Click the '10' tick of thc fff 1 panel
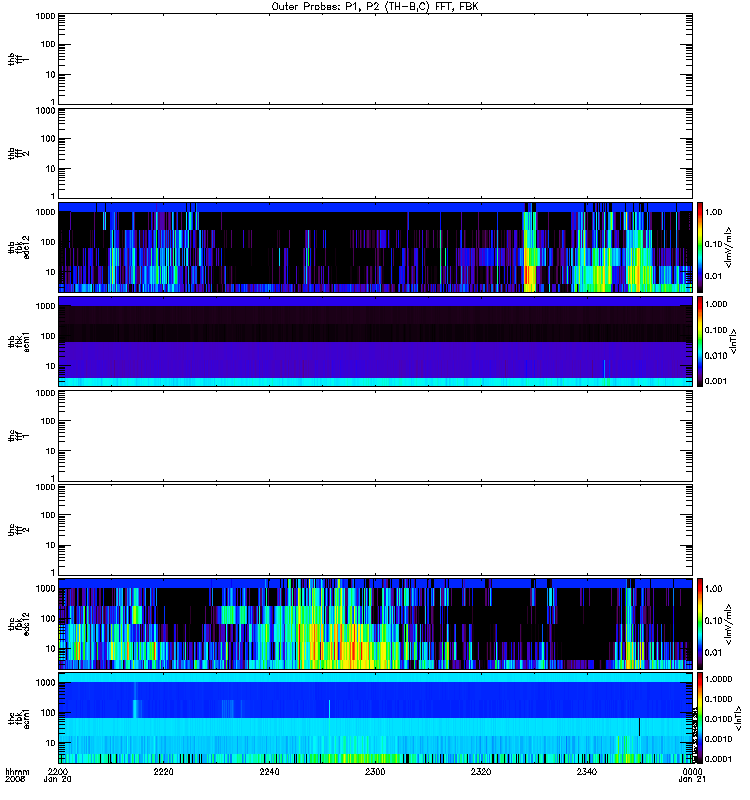This screenshot has width=750, height=800. click(x=51, y=451)
